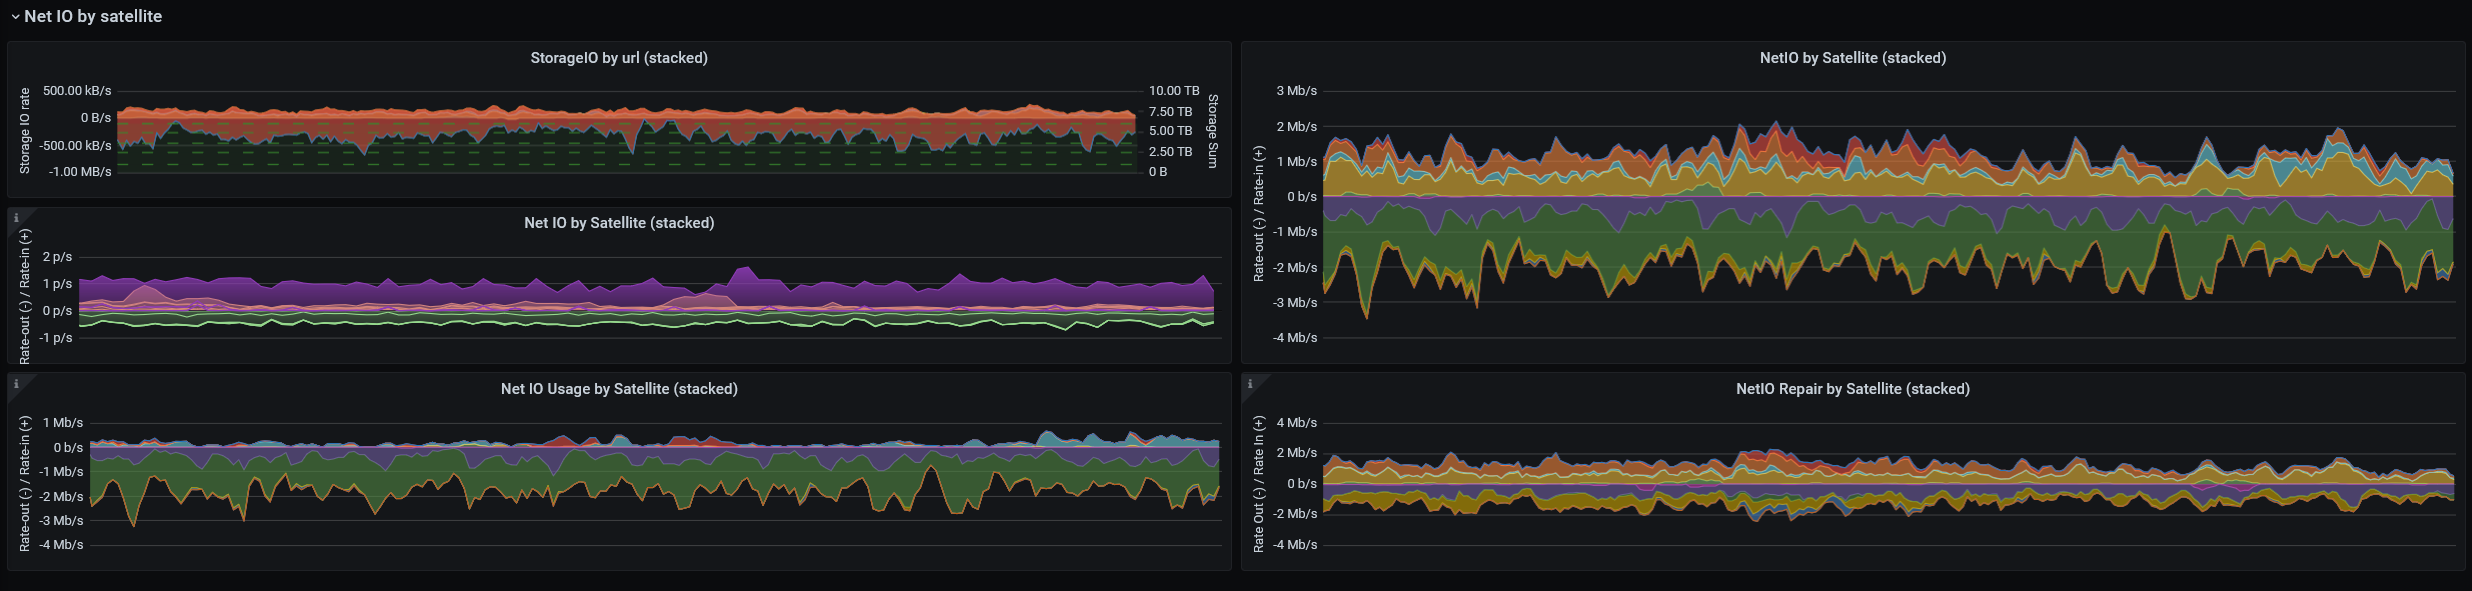This screenshot has width=2472, height=591.
Task: Show info icon of Net IO by Satellite panel
Action: (16, 217)
